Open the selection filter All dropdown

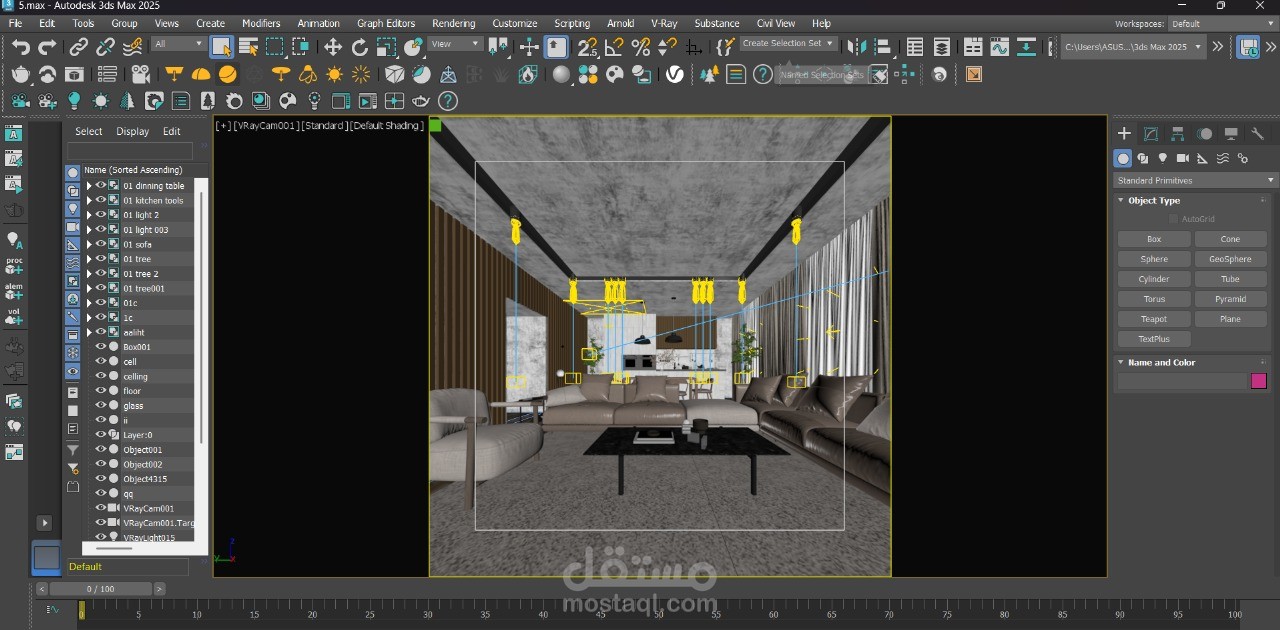[x=179, y=45]
